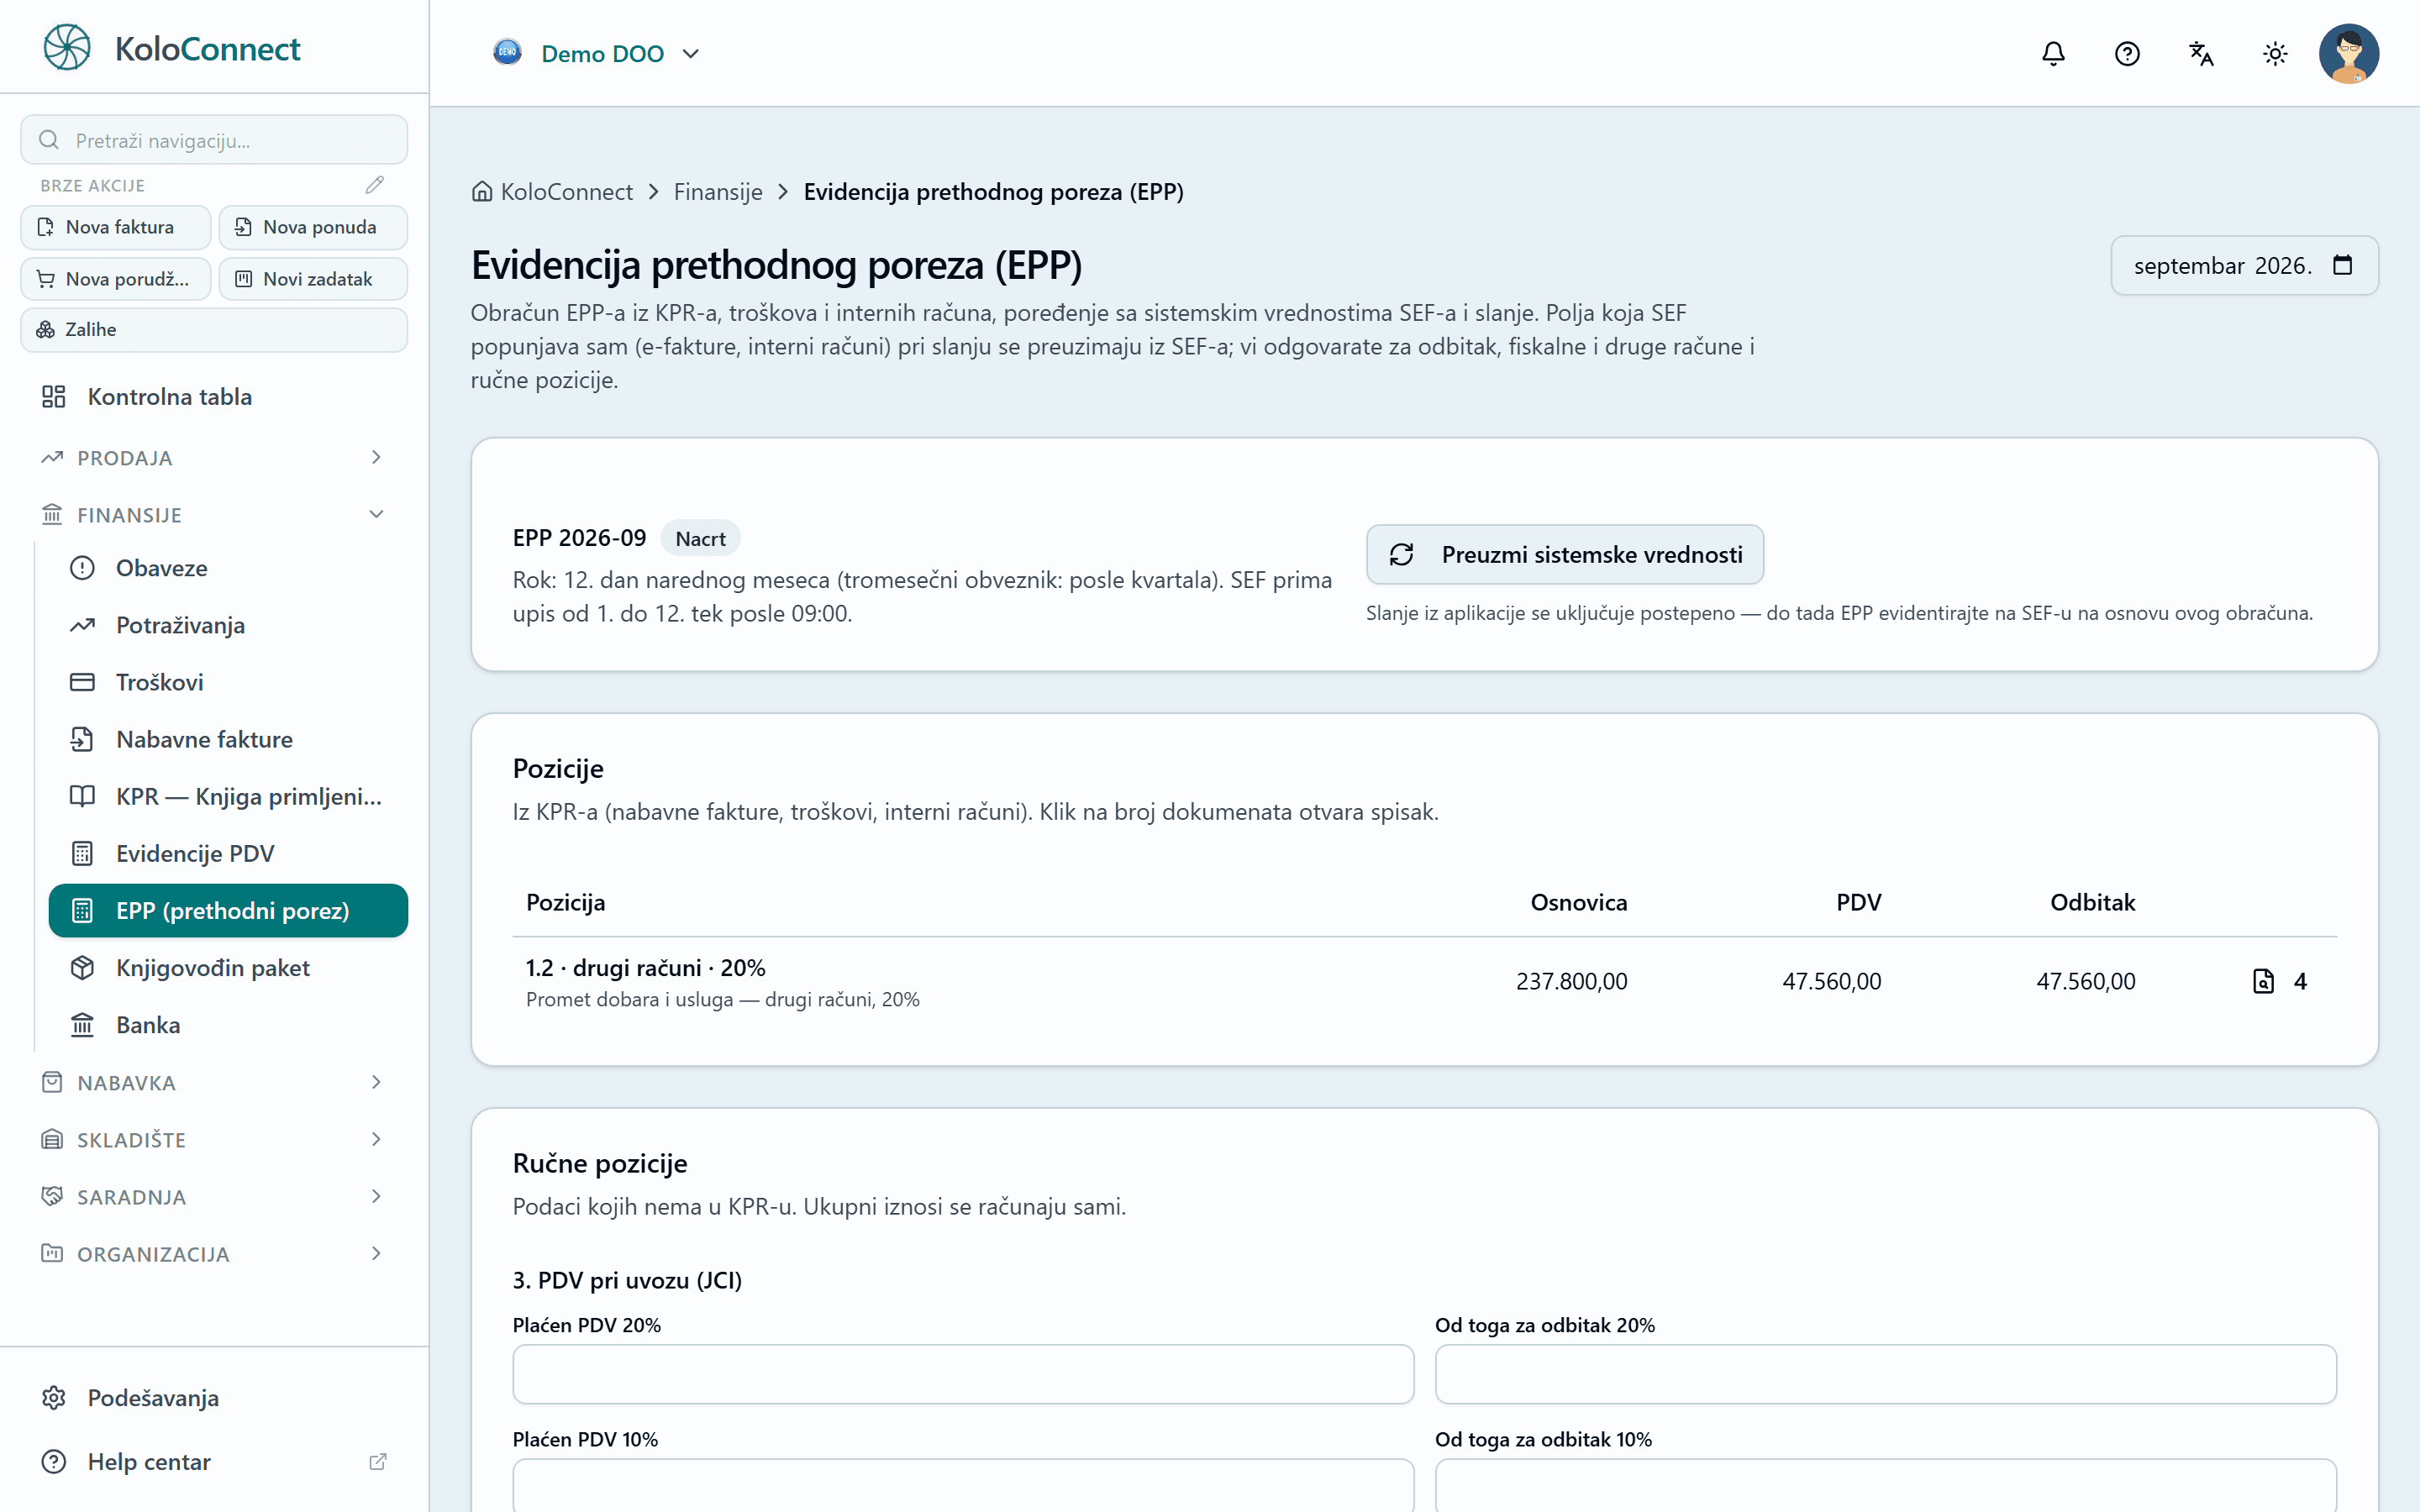
Task: Expand the PRODAJA section
Action: coord(213,458)
